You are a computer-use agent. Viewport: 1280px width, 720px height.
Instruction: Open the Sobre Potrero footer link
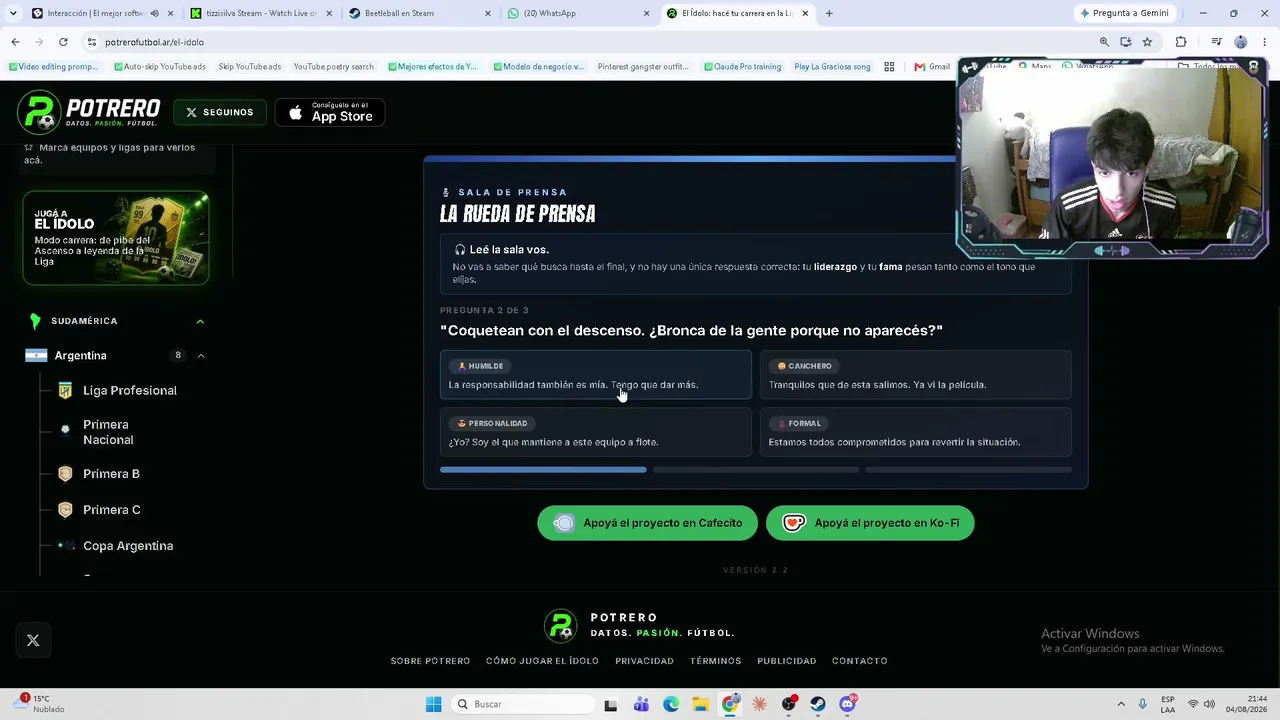coord(430,661)
